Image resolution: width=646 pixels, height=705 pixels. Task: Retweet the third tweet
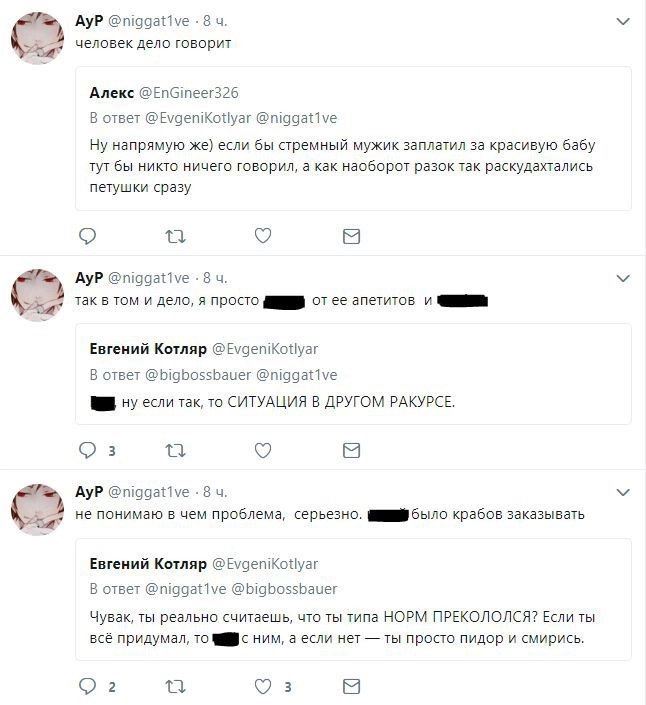click(175, 686)
